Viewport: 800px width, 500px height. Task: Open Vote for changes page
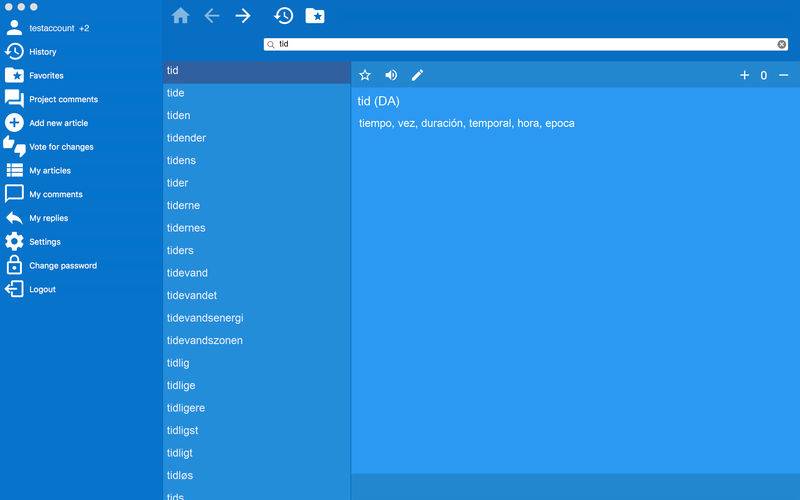[x=61, y=147]
